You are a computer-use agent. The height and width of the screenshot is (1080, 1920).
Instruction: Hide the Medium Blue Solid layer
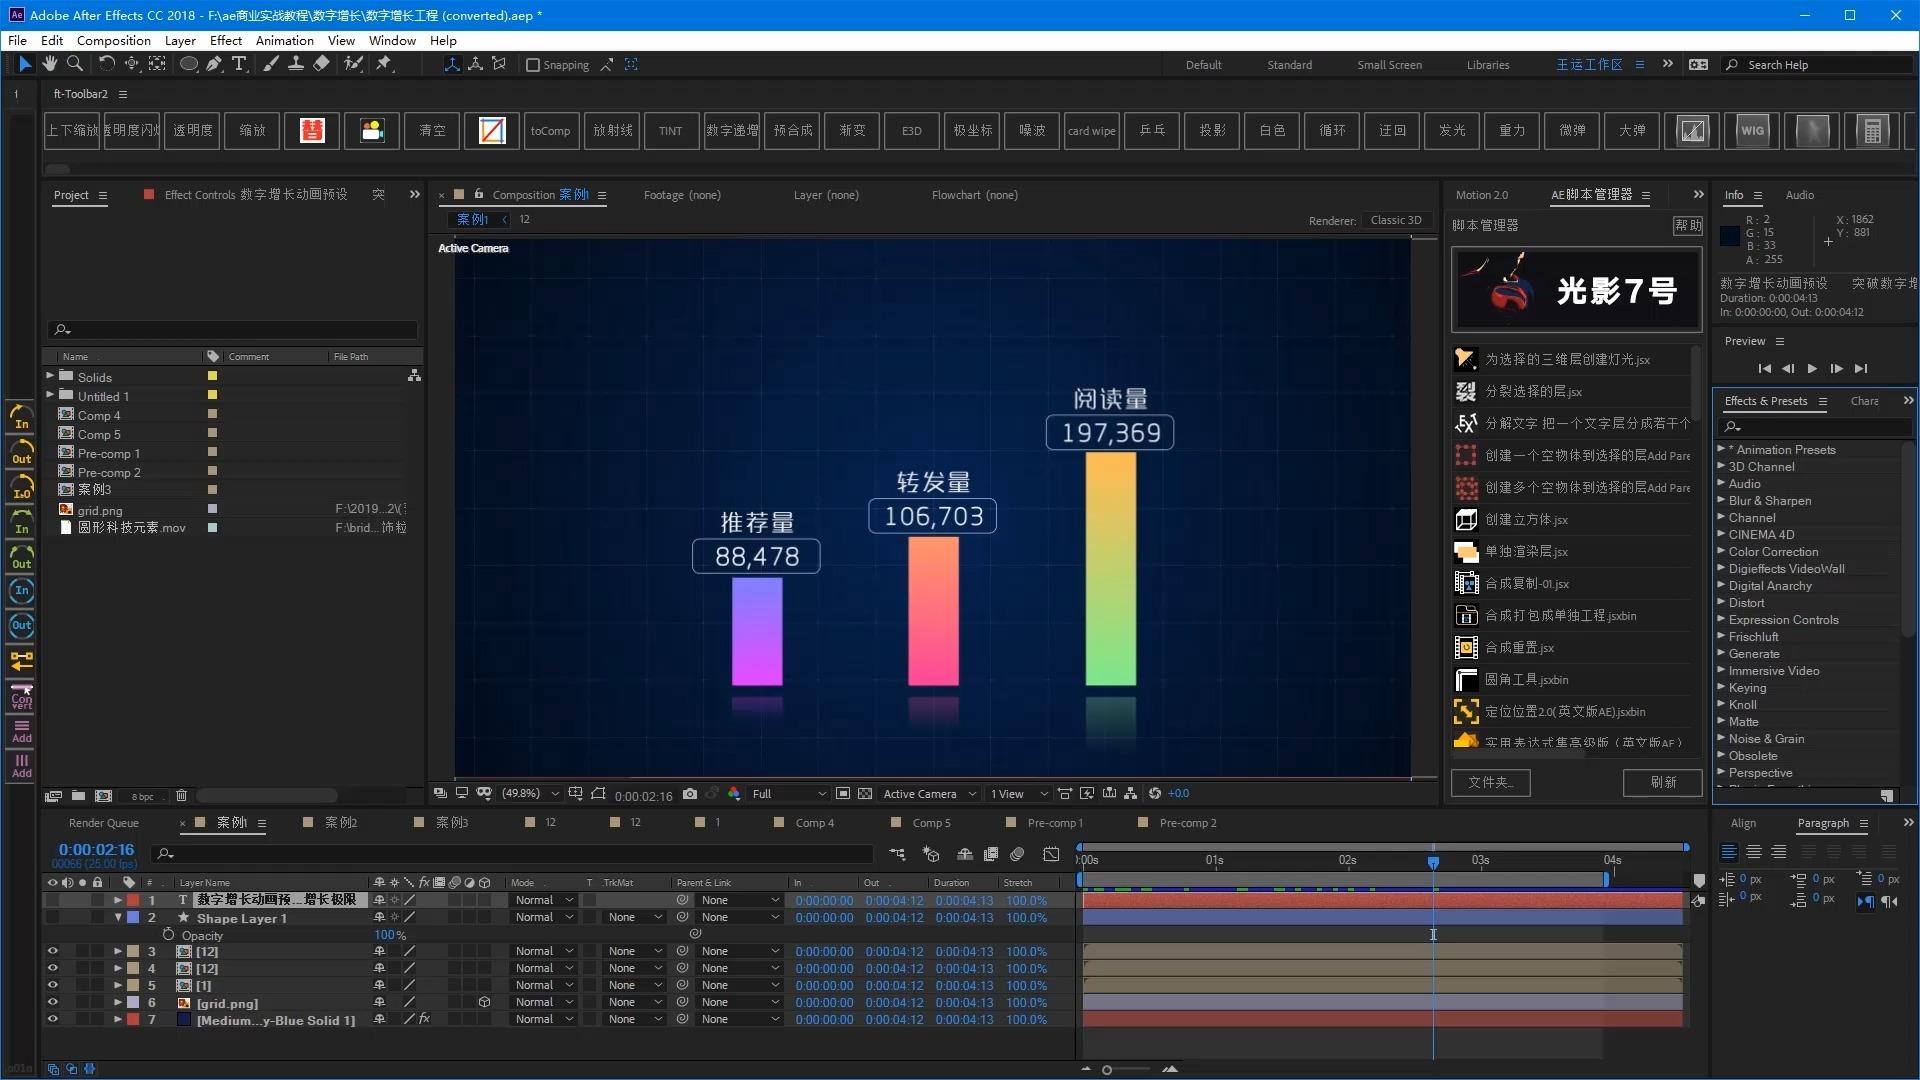[x=53, y=1020]
